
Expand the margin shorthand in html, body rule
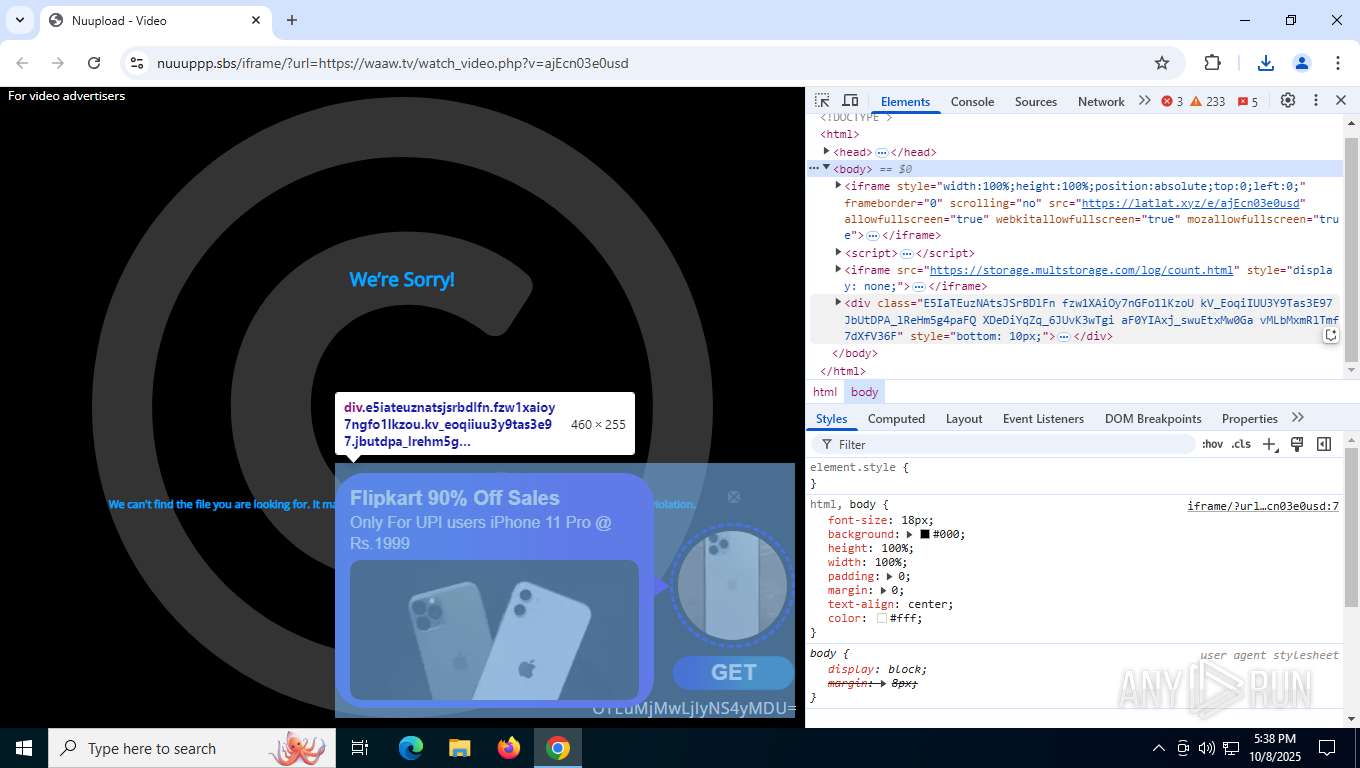(883, 590)
